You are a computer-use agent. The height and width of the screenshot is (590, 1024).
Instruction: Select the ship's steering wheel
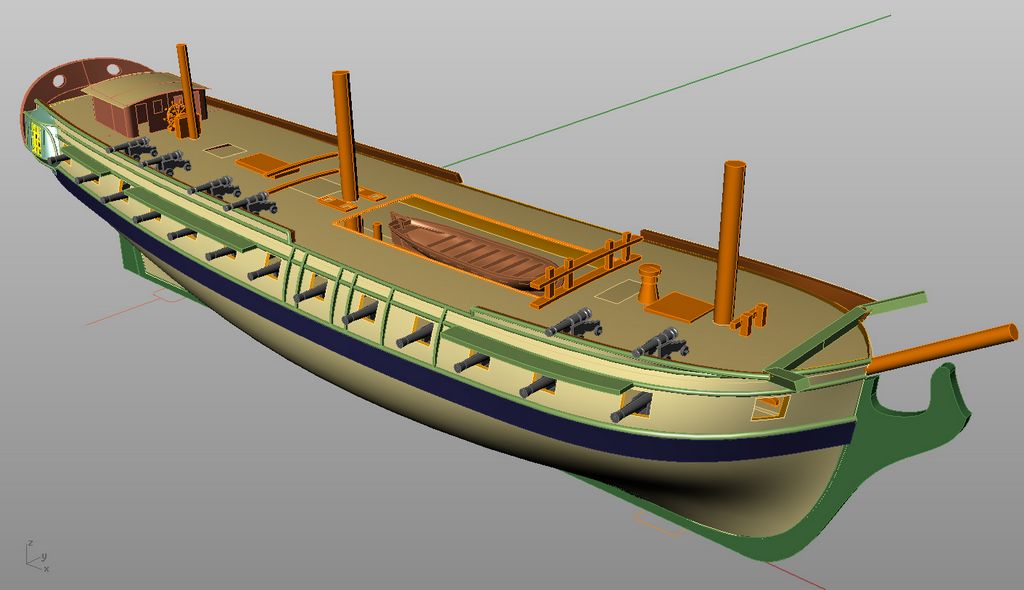point(180,117)
